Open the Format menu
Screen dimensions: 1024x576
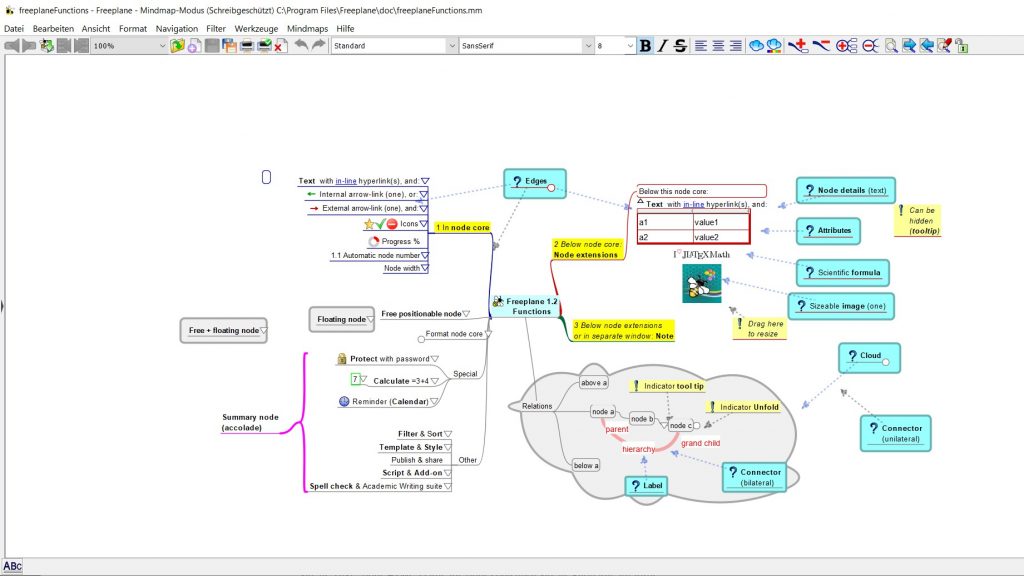coord(133,29)
